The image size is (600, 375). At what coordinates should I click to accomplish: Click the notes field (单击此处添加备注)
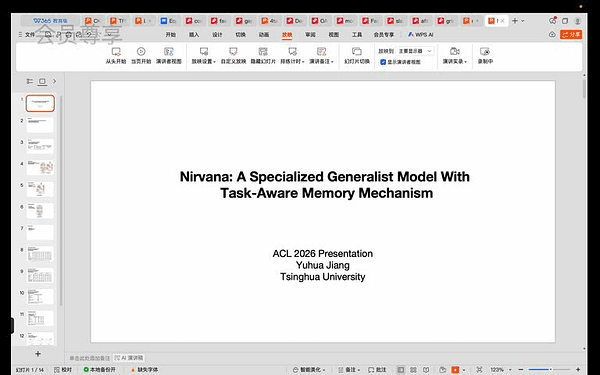click(90, 358)
